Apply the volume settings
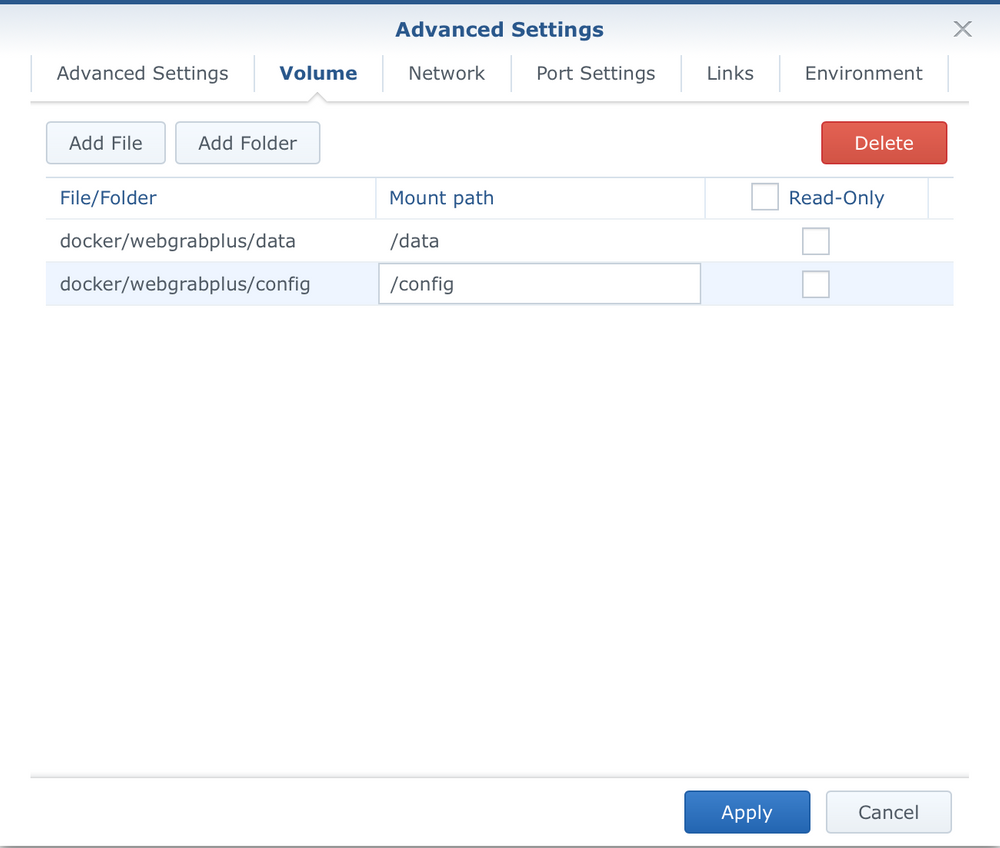The image size is (1000, 848). pyautogui.click(x=747, y=811)
